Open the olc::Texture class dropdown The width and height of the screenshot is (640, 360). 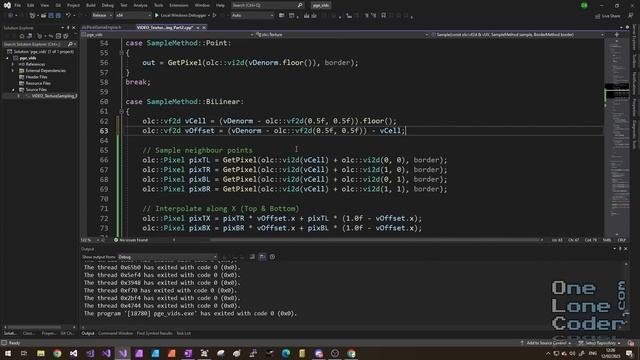(x=342, y=35)
